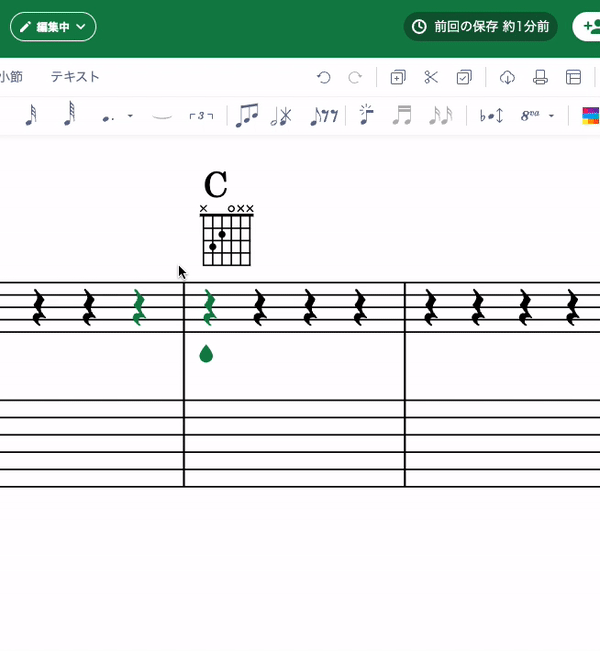Toggle the dotted note option
The height and width of the screenshot is (651, 600).
(108, 119)
